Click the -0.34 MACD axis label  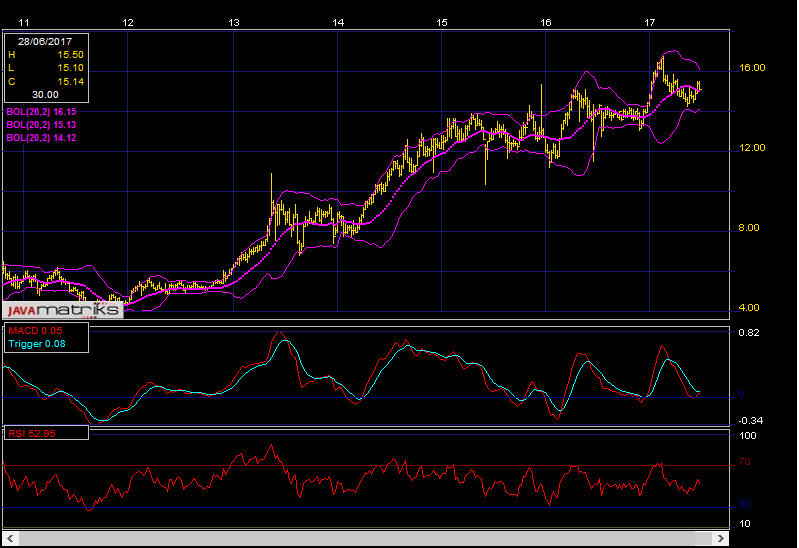(751, 421)
